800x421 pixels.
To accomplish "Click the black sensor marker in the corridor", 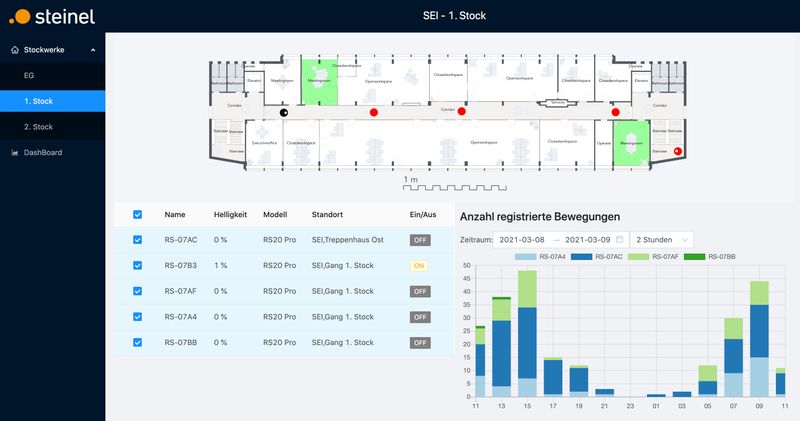I will click(x=284, y=112).
